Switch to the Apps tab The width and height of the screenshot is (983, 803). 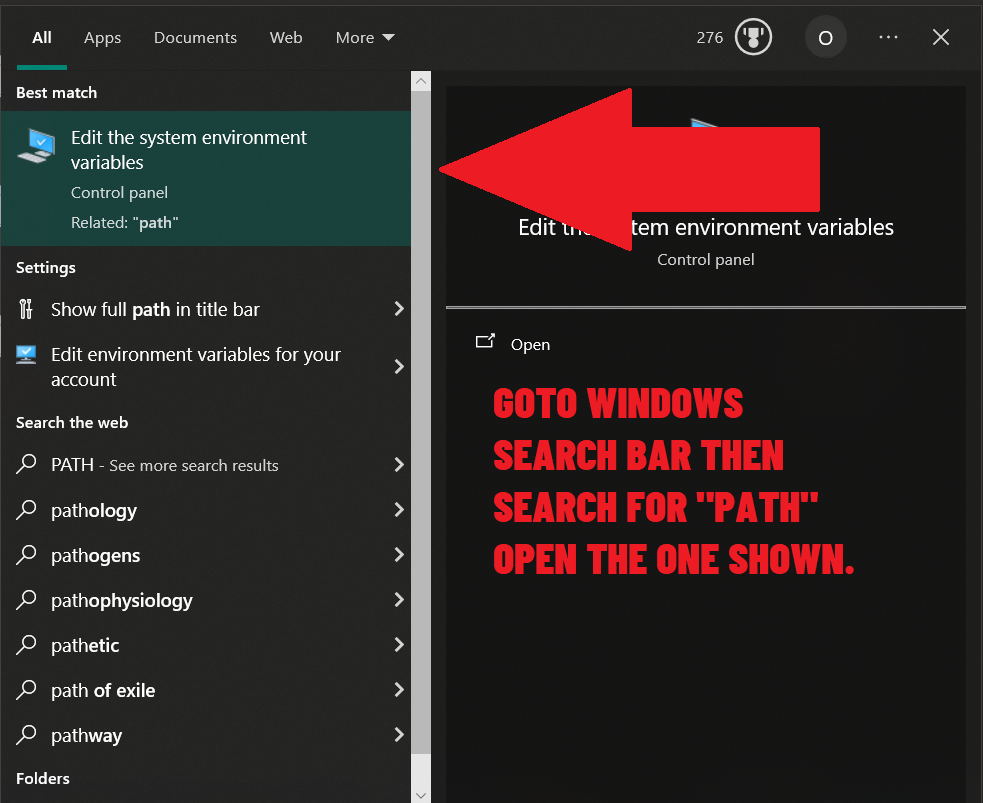(x=102, y=38)
